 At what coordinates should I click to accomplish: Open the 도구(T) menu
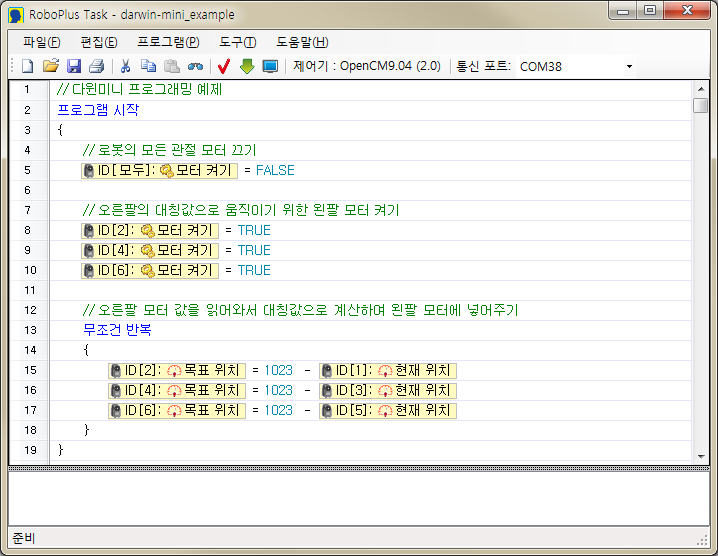coord(237,42)
